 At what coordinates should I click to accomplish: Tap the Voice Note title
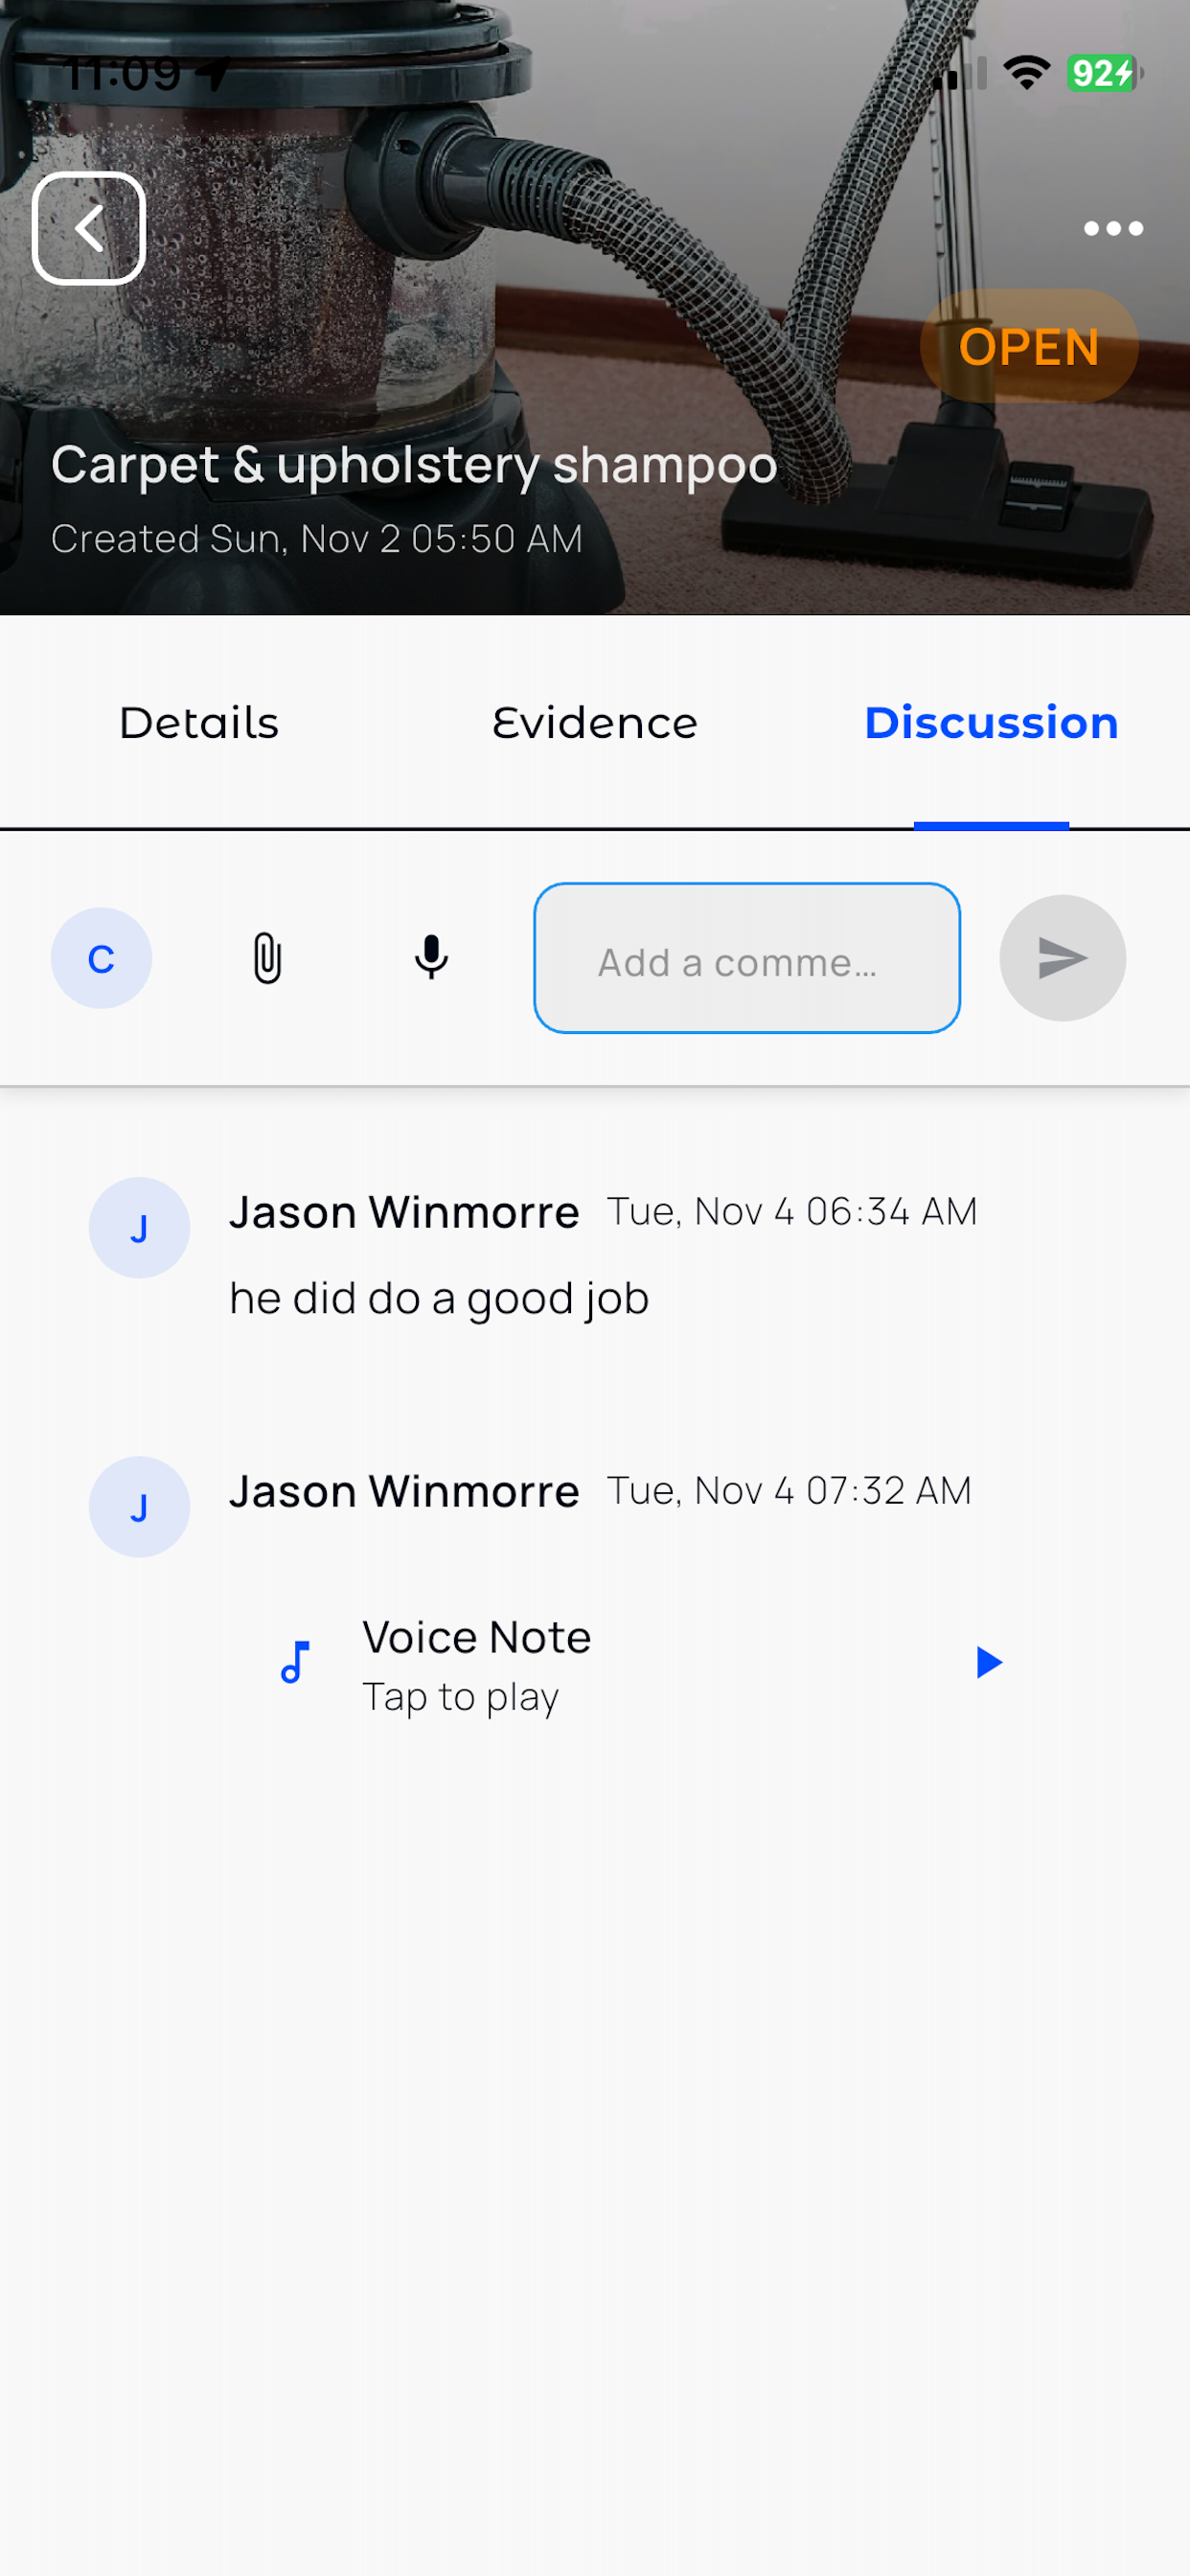click(476, 1638)
